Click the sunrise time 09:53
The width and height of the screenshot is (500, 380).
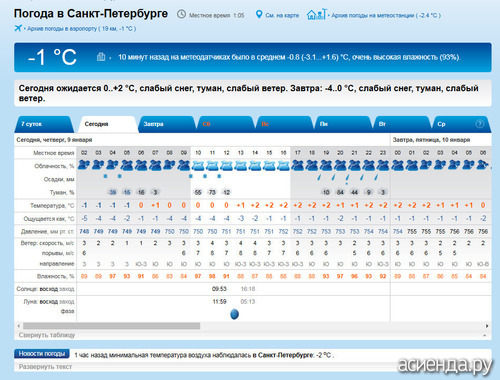coord(219,289)
